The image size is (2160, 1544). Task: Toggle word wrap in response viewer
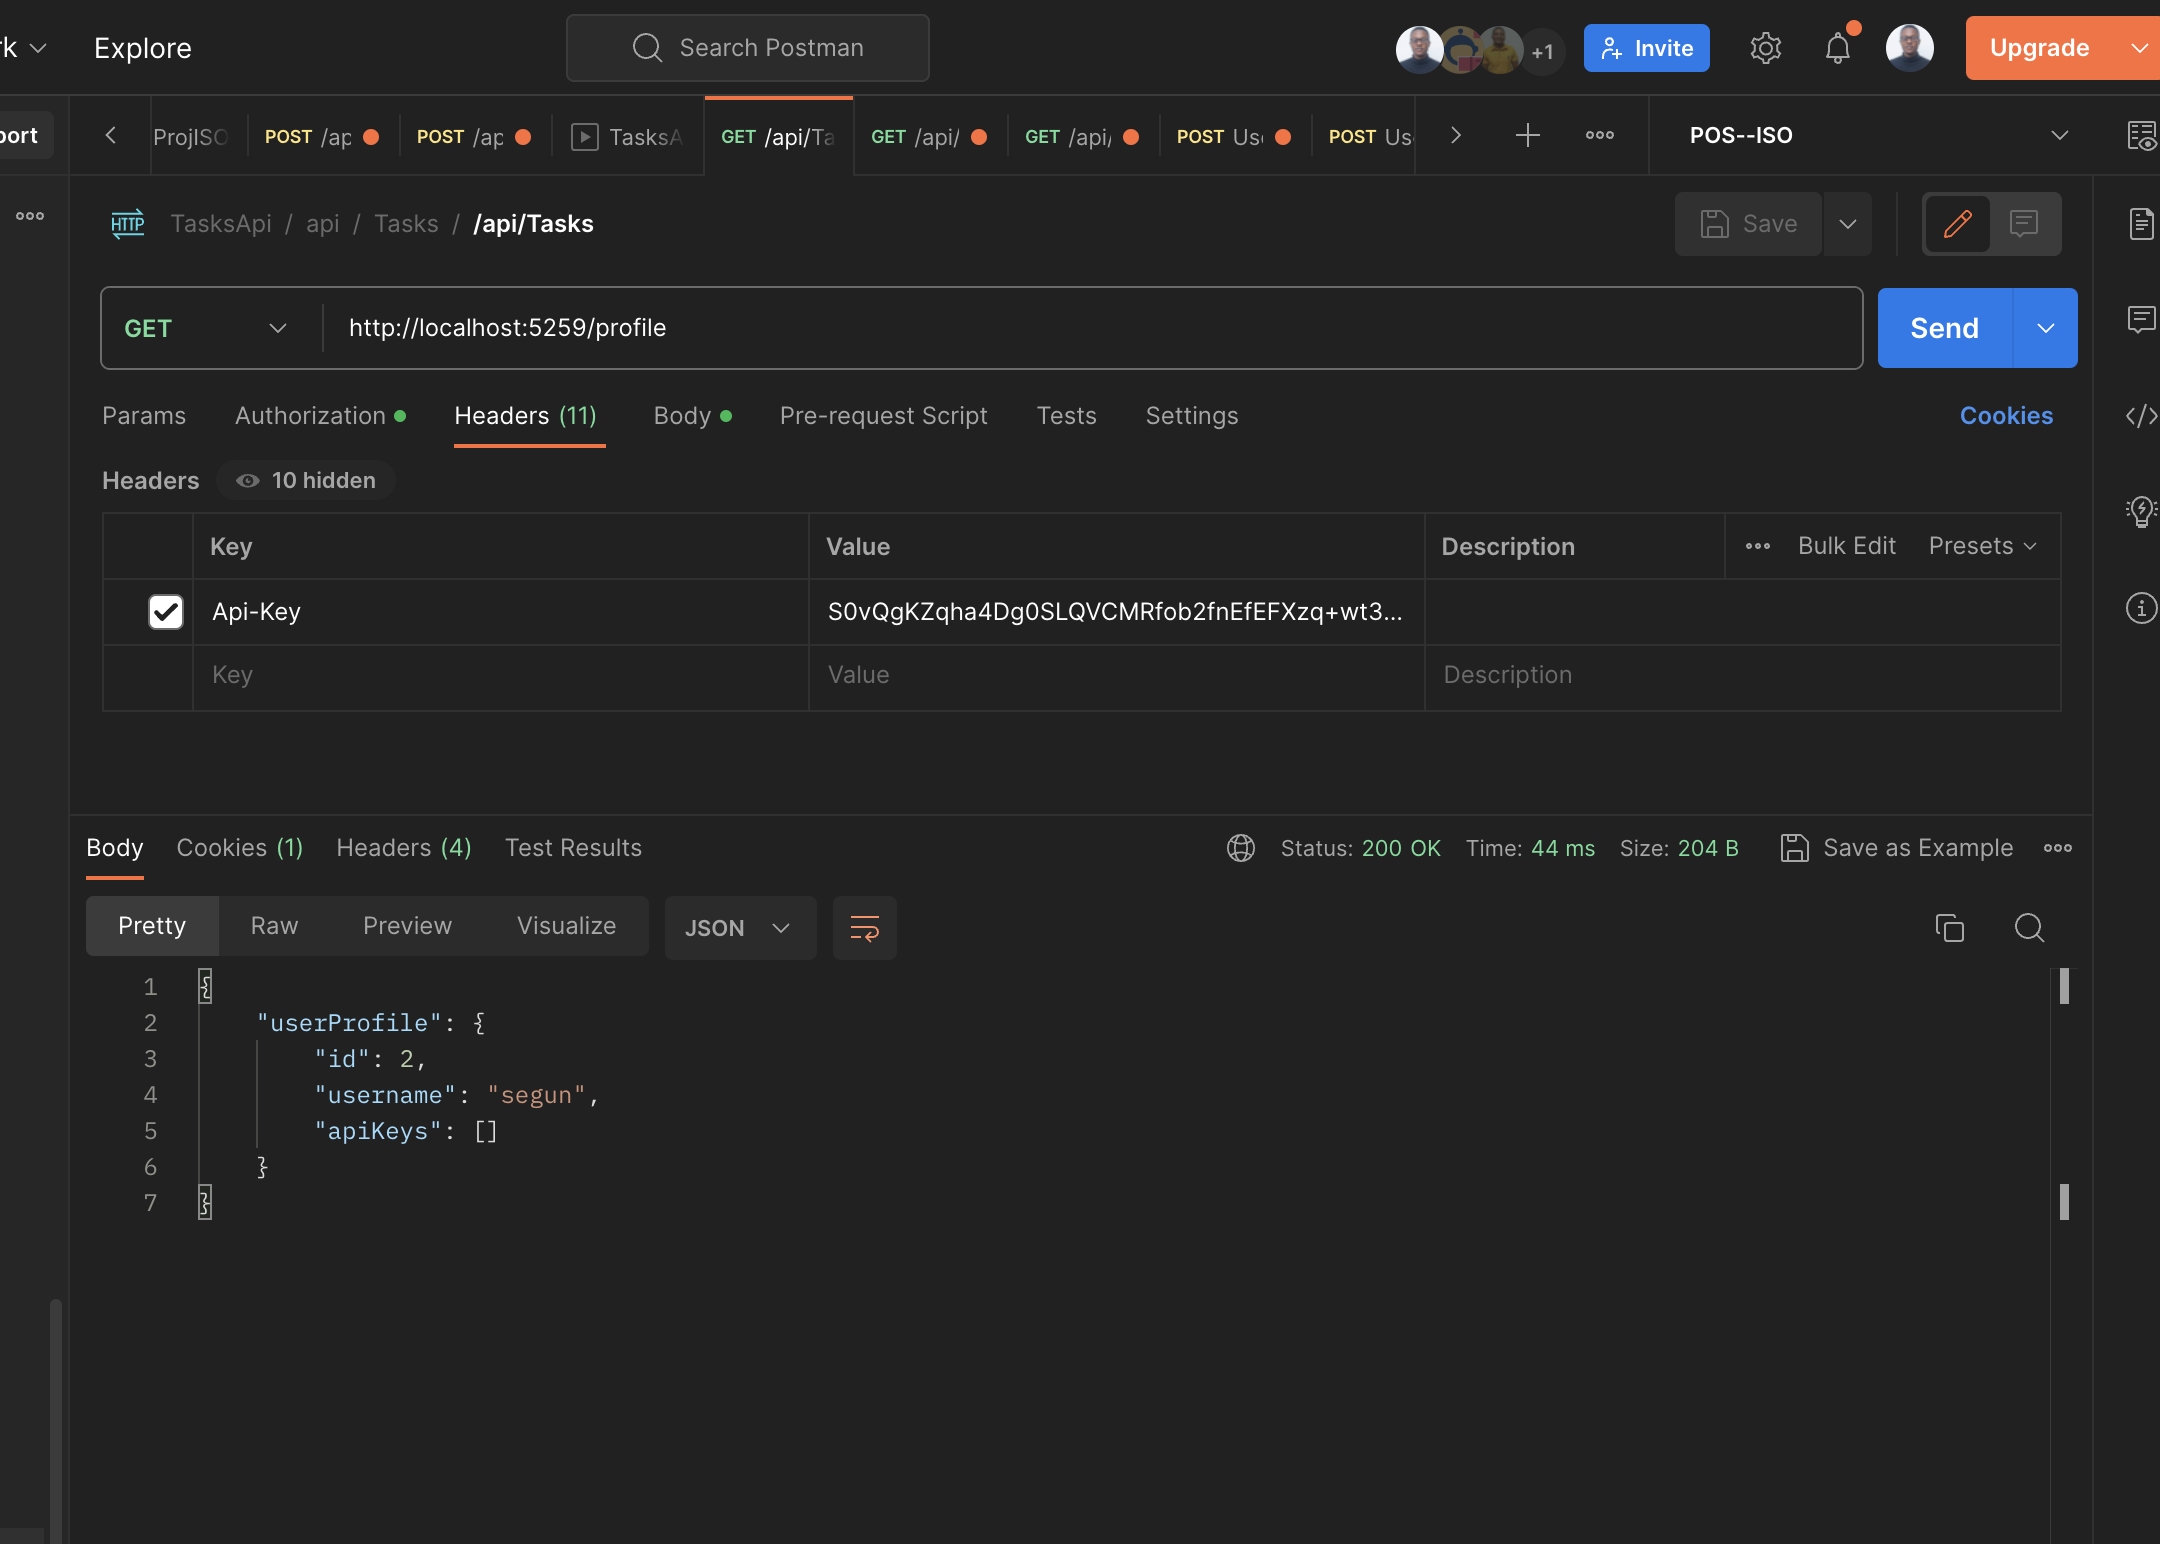point(864,928)
